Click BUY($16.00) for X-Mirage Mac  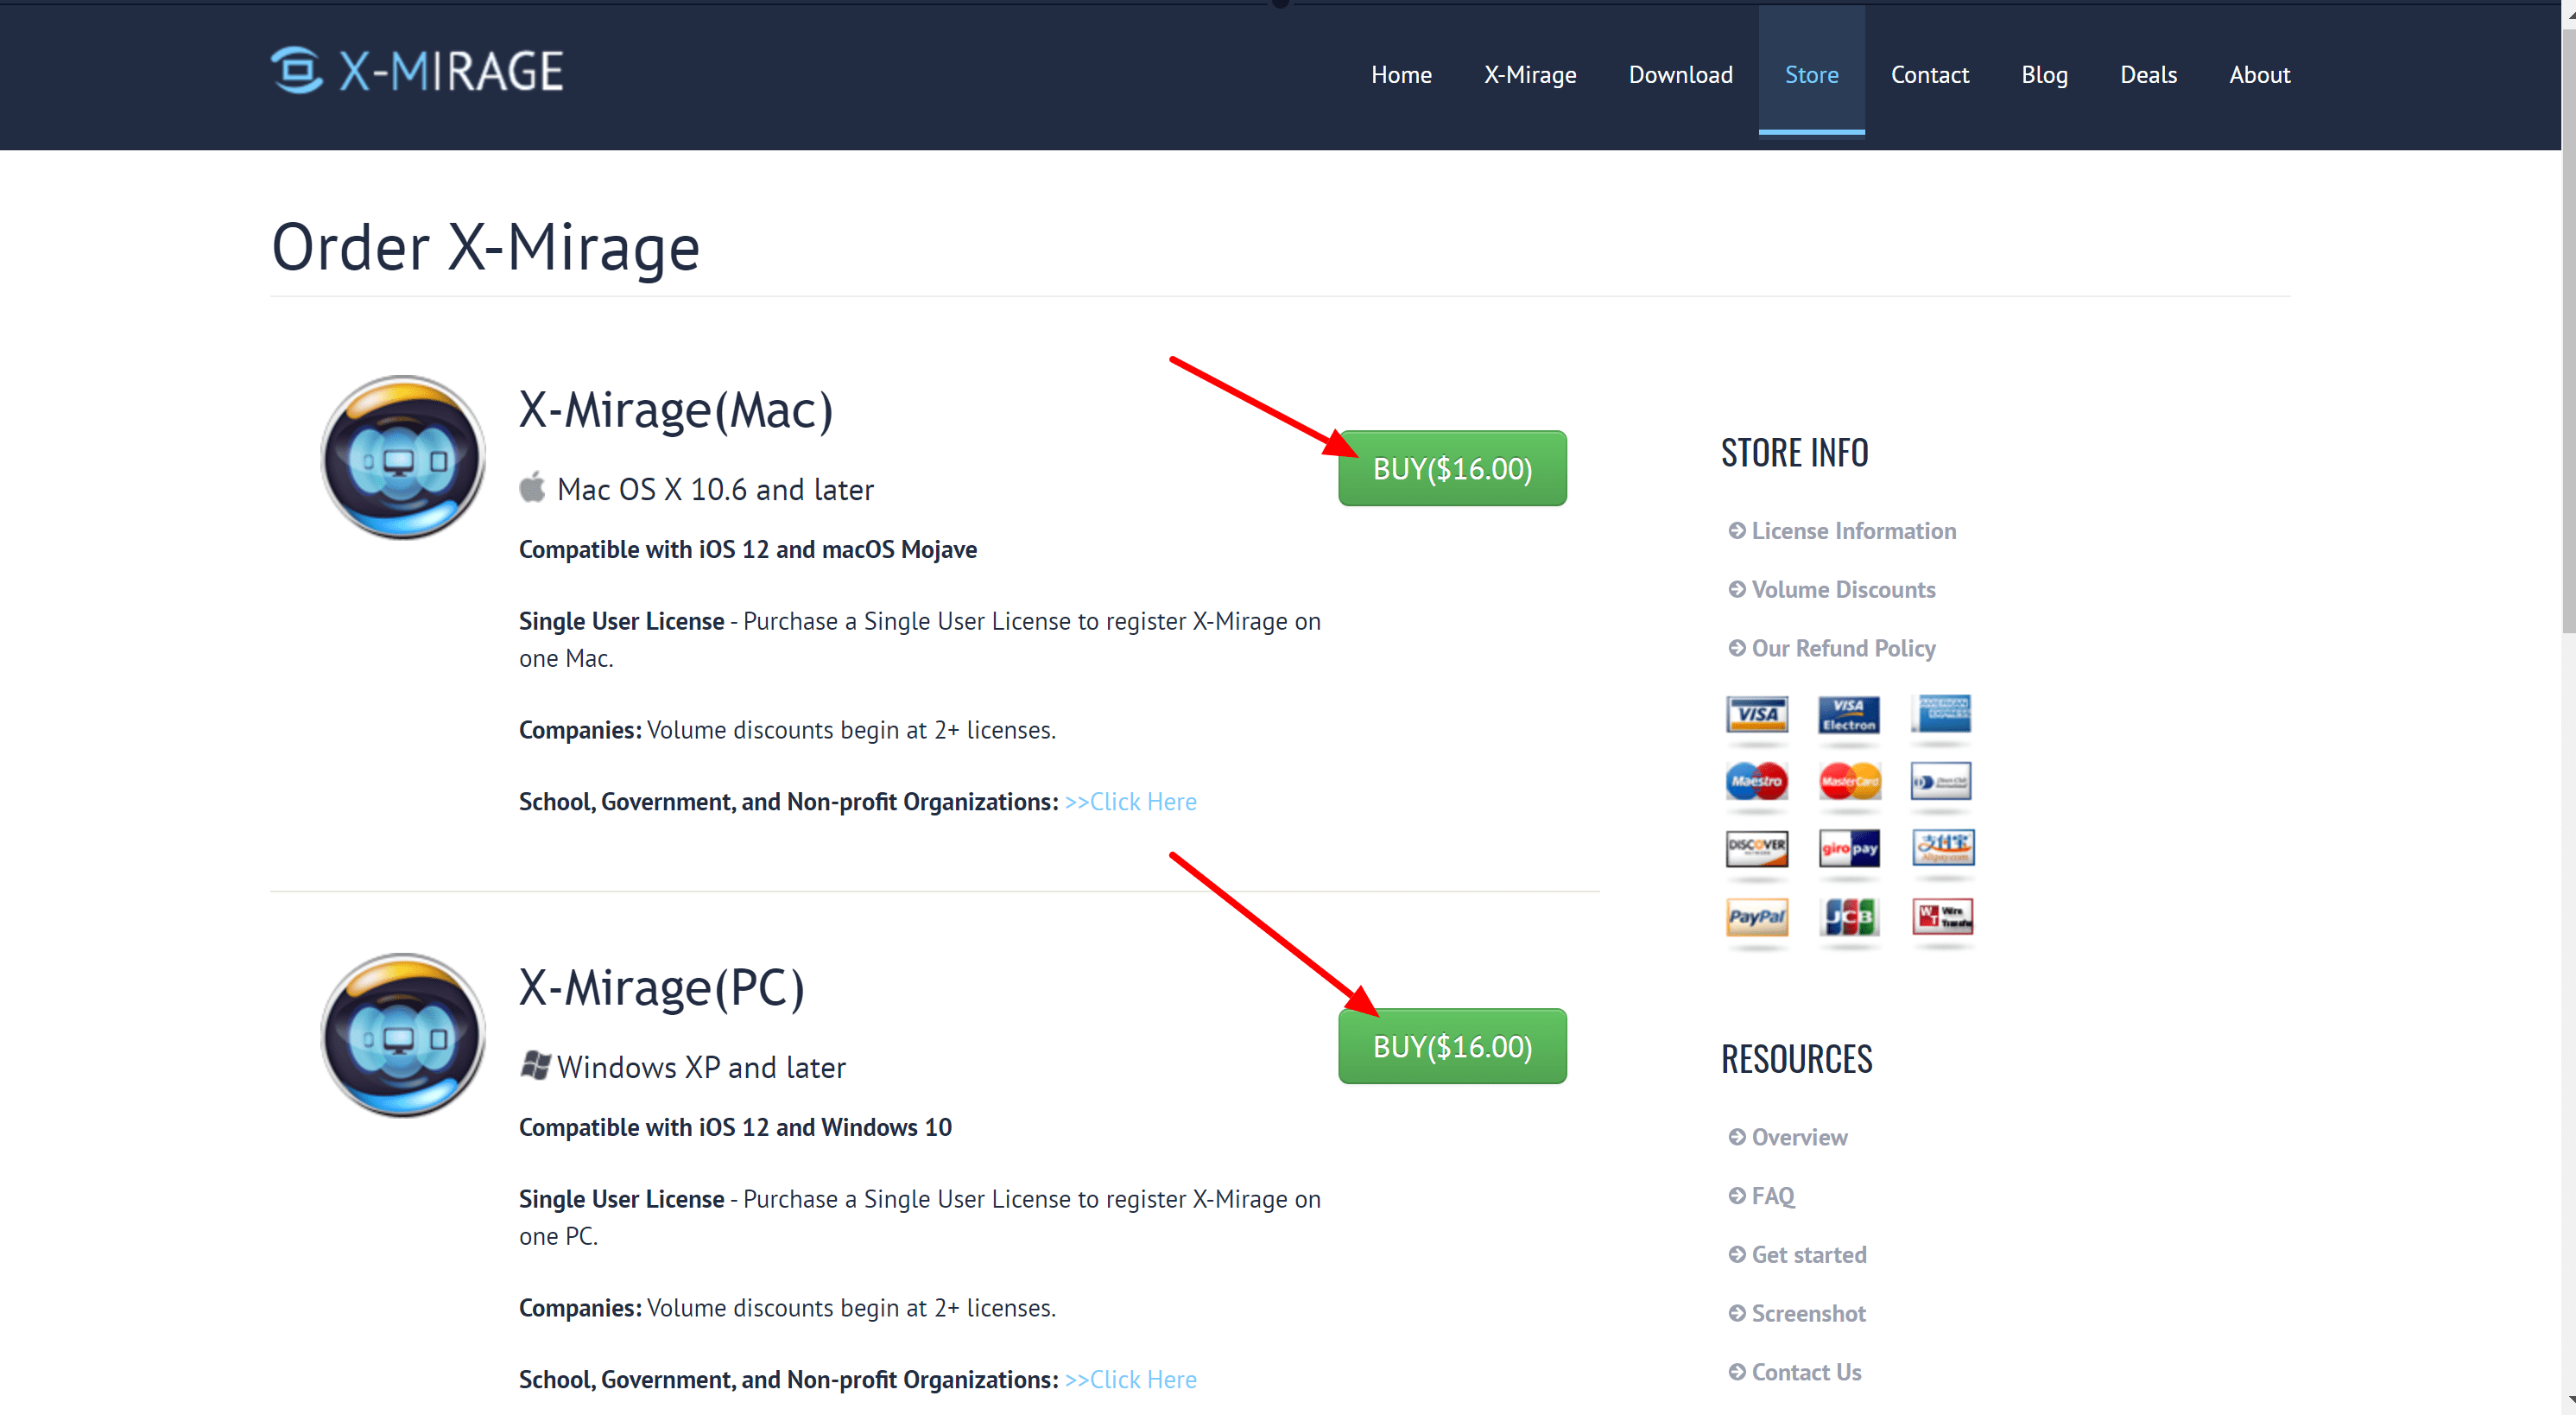tap(1449, 467)
